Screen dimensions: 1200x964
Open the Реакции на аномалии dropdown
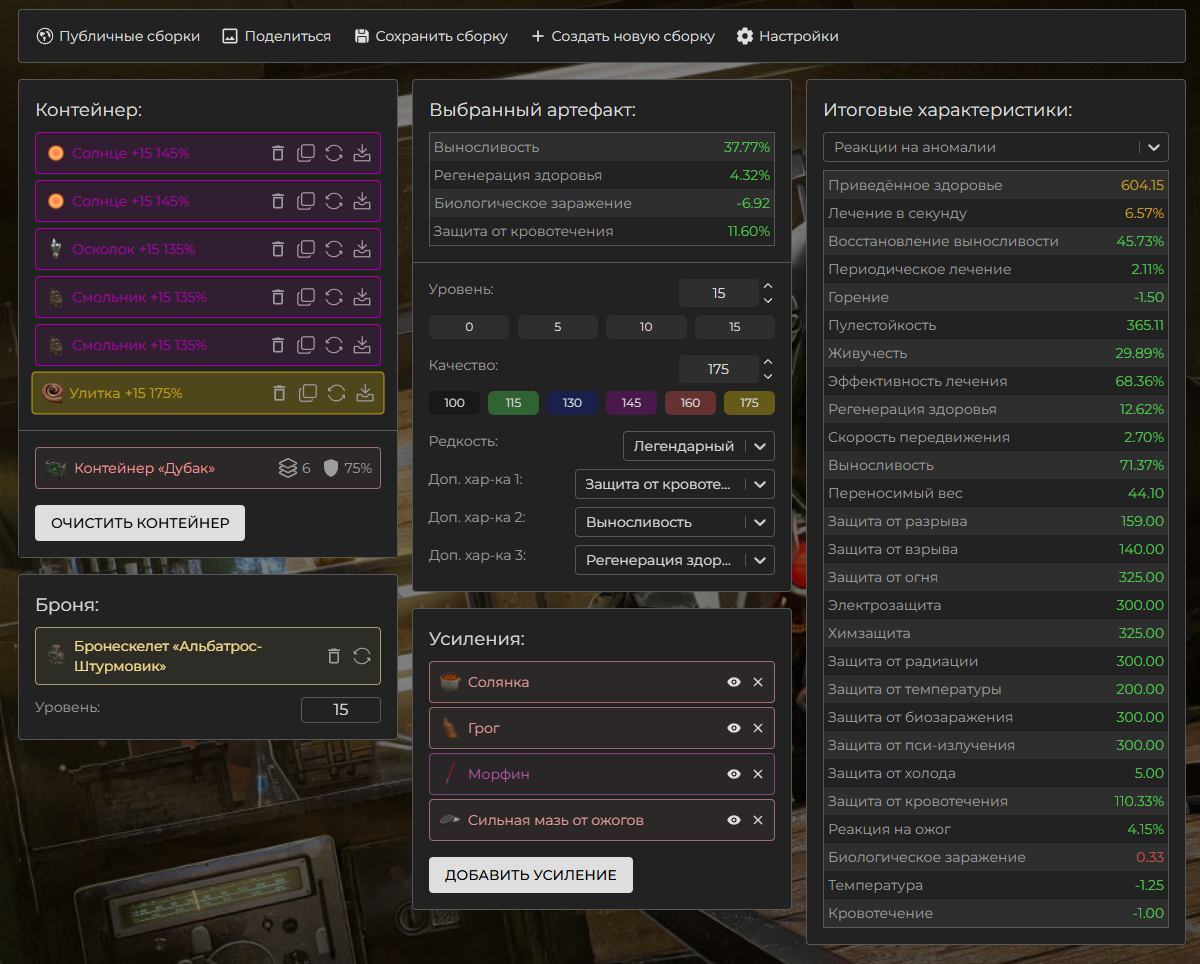pyautogui.click(x=995, y=147)
